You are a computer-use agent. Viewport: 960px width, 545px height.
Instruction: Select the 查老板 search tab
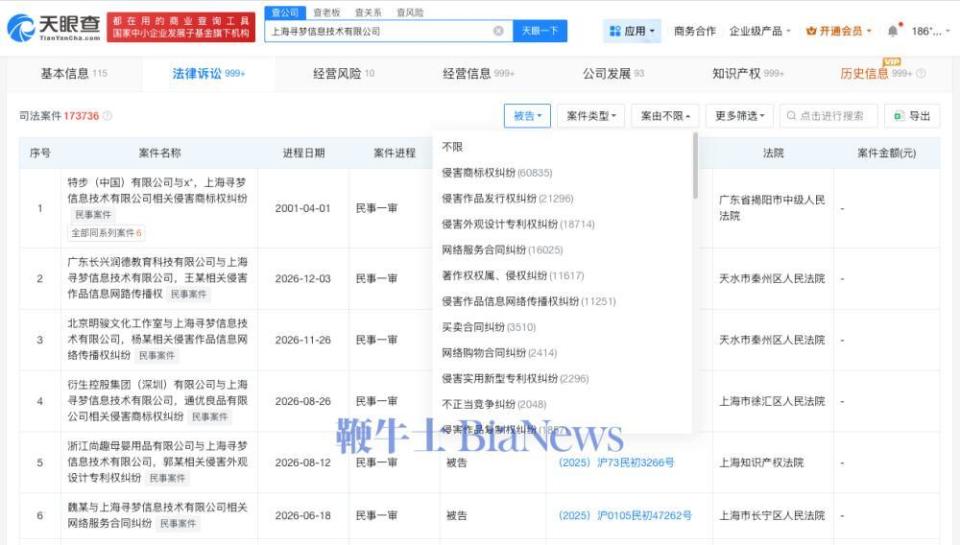[x=326, y=12]
